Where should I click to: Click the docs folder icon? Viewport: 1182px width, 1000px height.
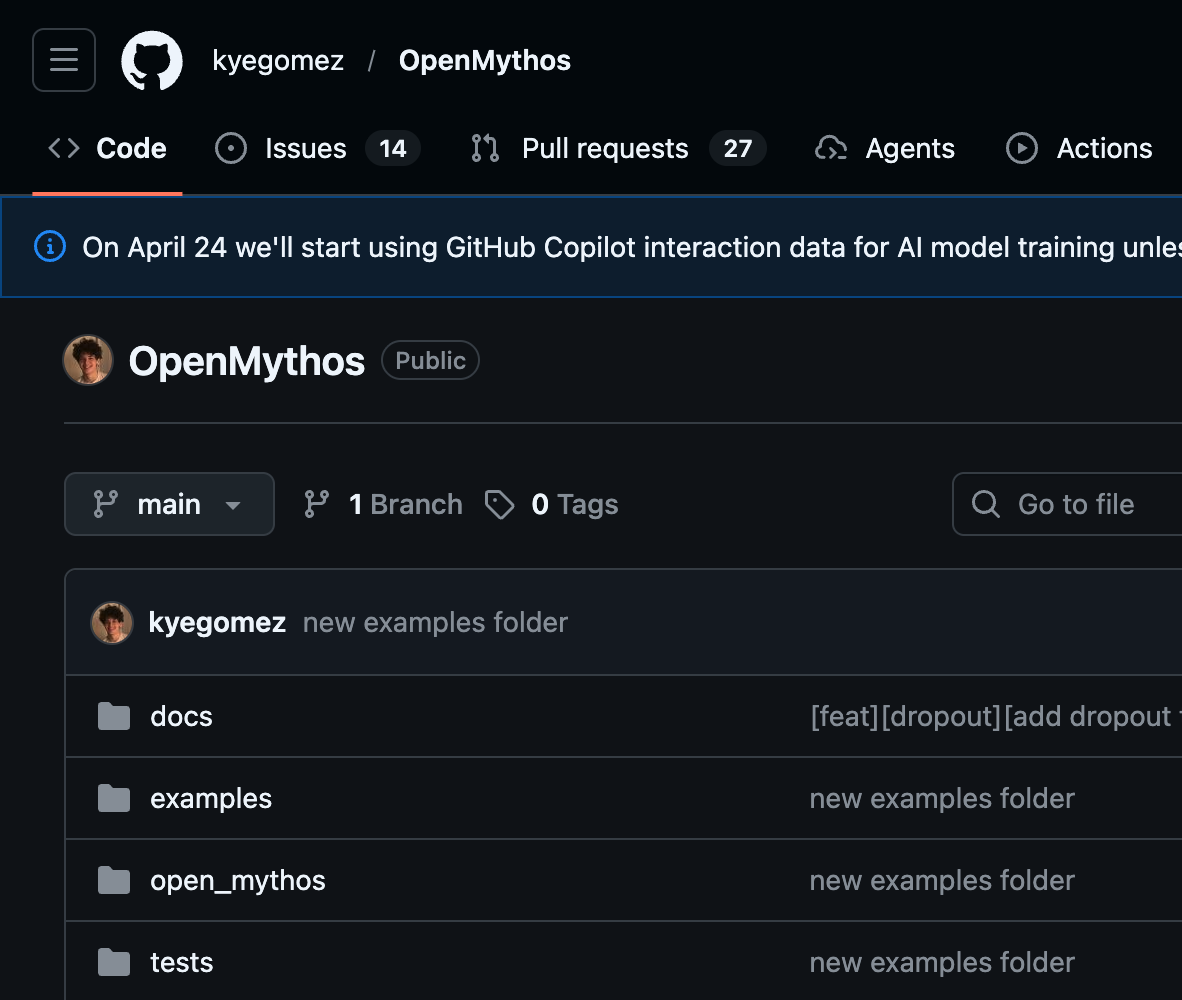(x=114, y=716)
